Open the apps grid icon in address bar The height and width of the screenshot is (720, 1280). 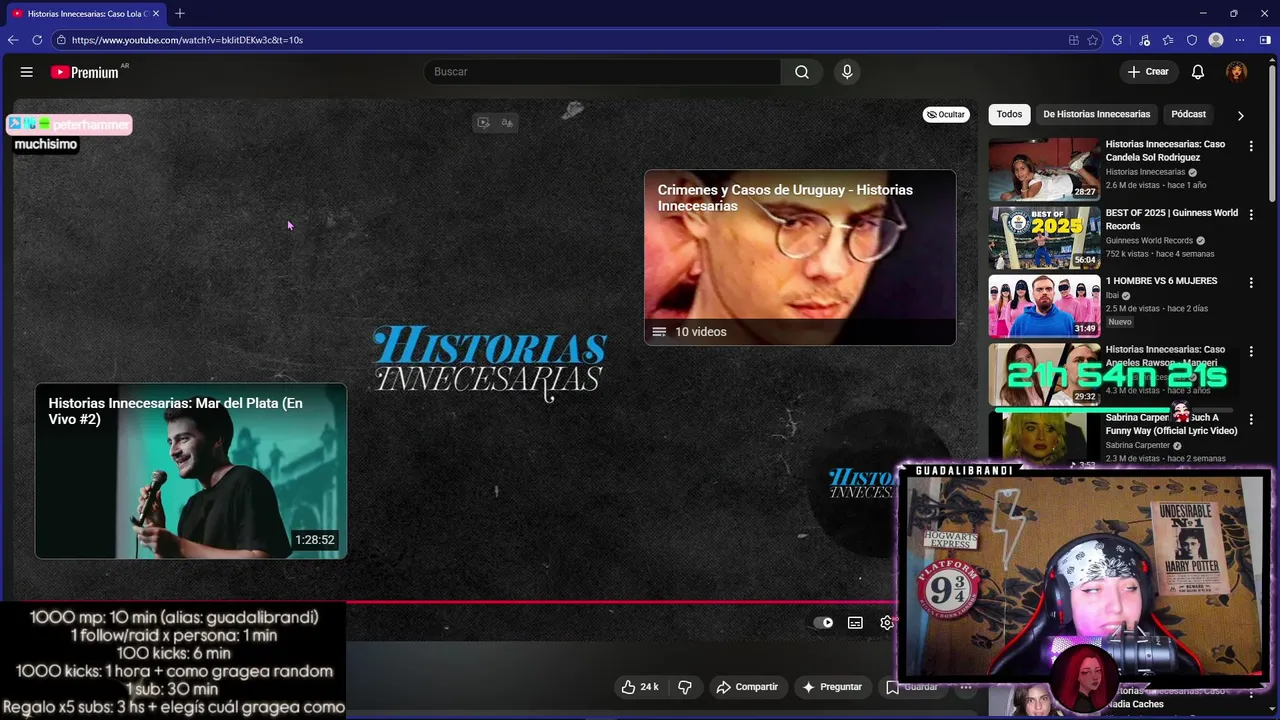(1073, 40)
